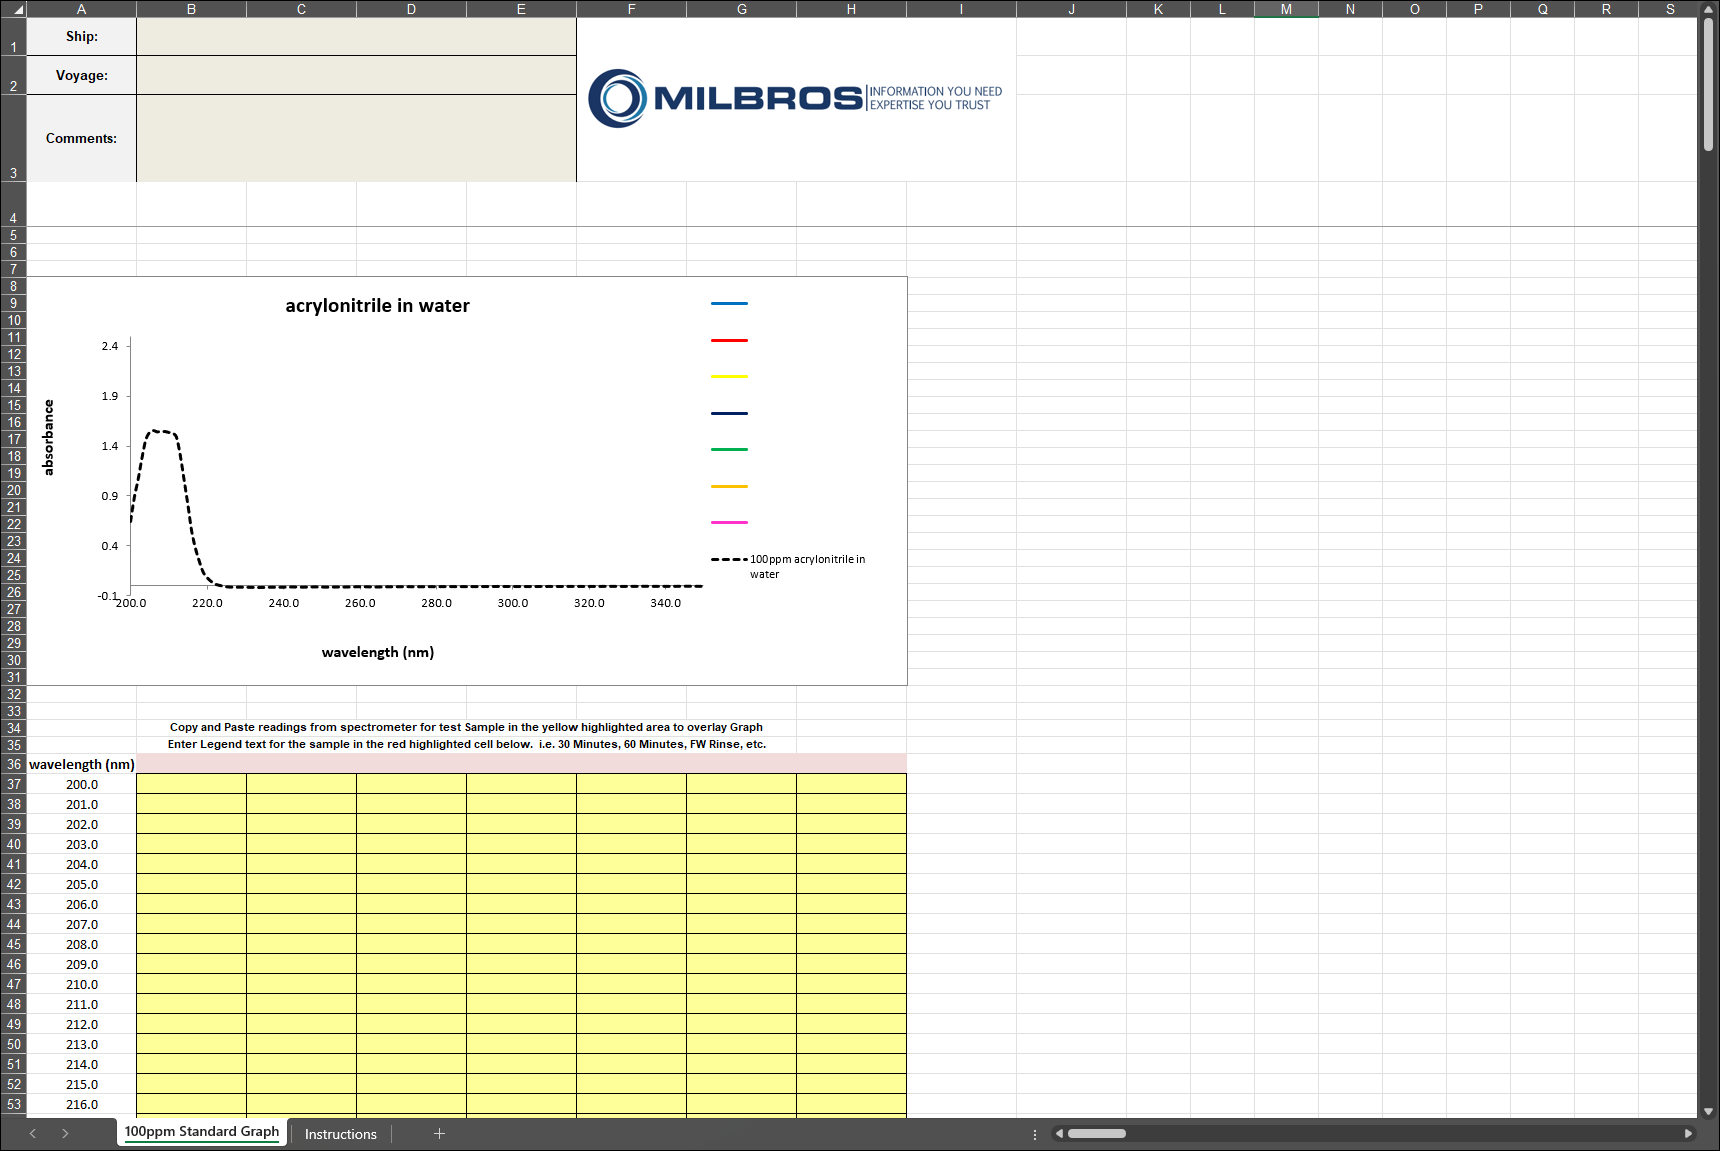This screenshot has width=1720, height=1151.
Task: Select the Voyage input field
Action: pyautogui.click(x=356, y=75)
